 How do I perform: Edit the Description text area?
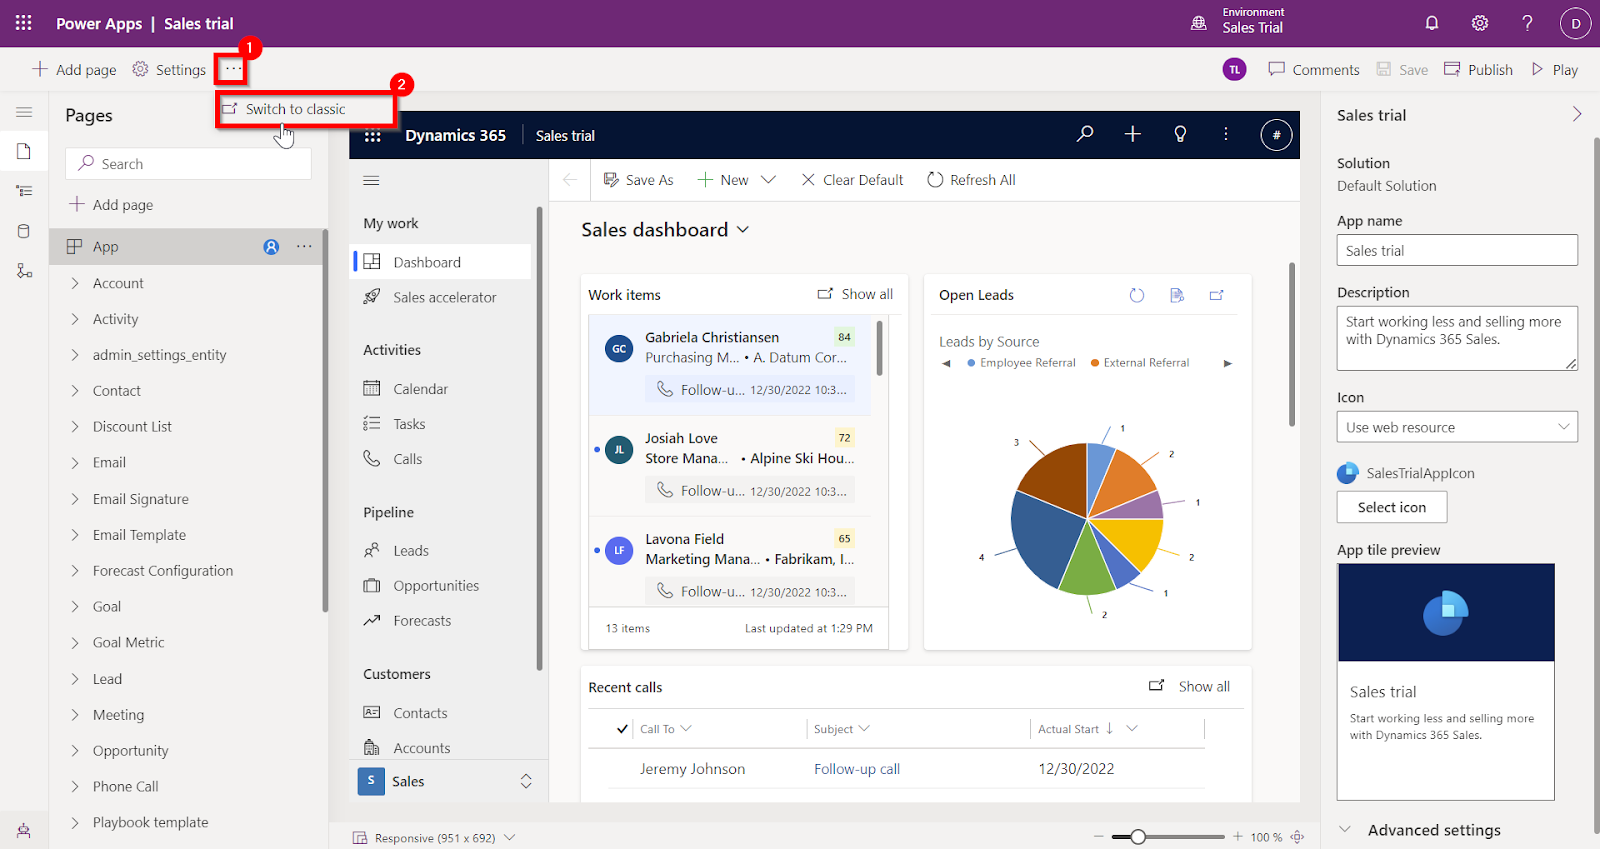click(1457, 338)
